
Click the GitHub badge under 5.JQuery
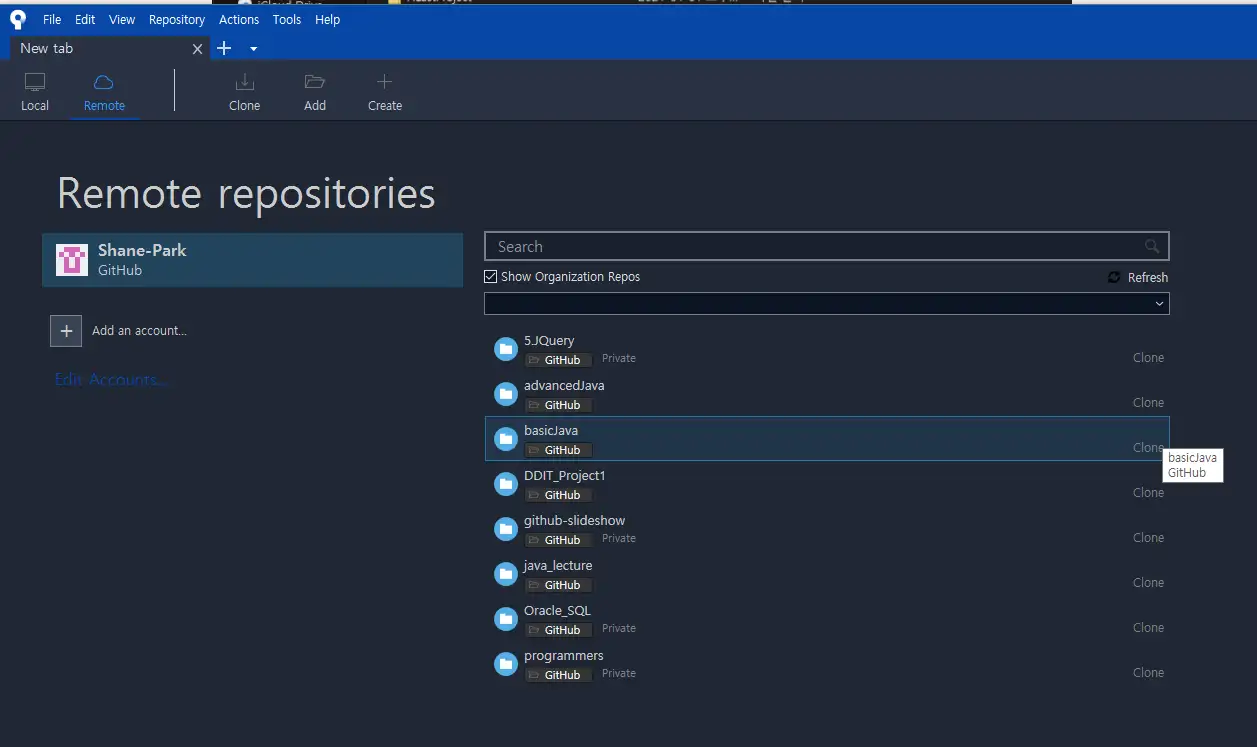(559, 360)
